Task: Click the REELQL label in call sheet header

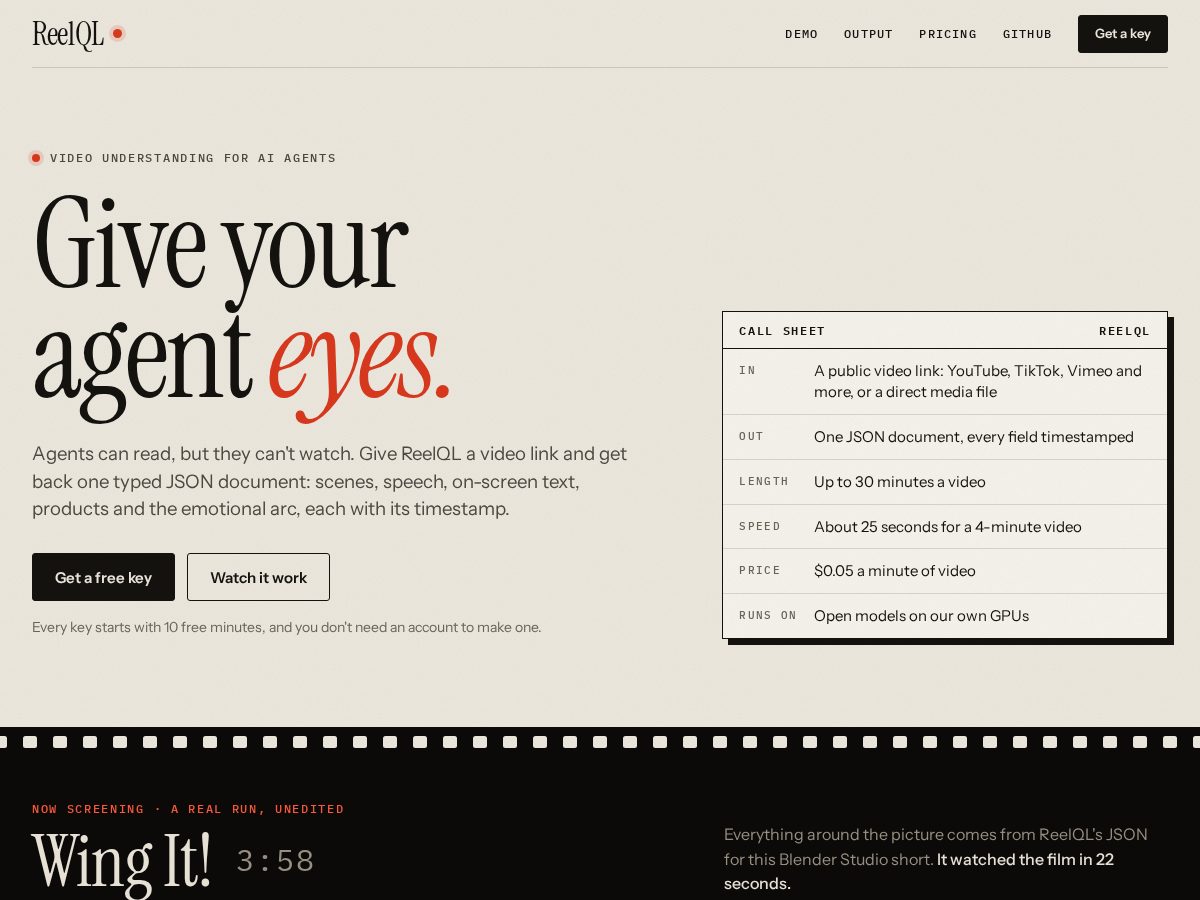Action: 1124,331
